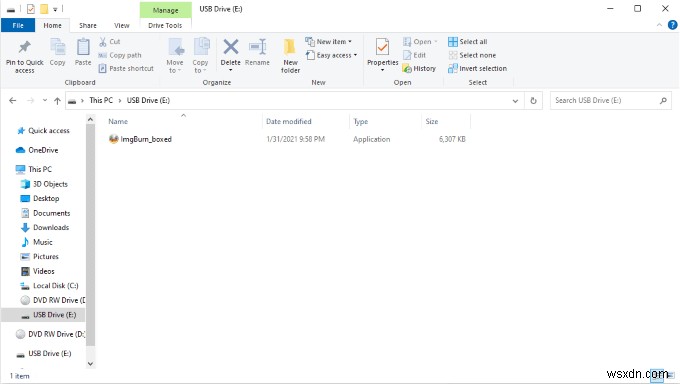Create a New folder
This screenshot has width=680, height=384.
290,56
